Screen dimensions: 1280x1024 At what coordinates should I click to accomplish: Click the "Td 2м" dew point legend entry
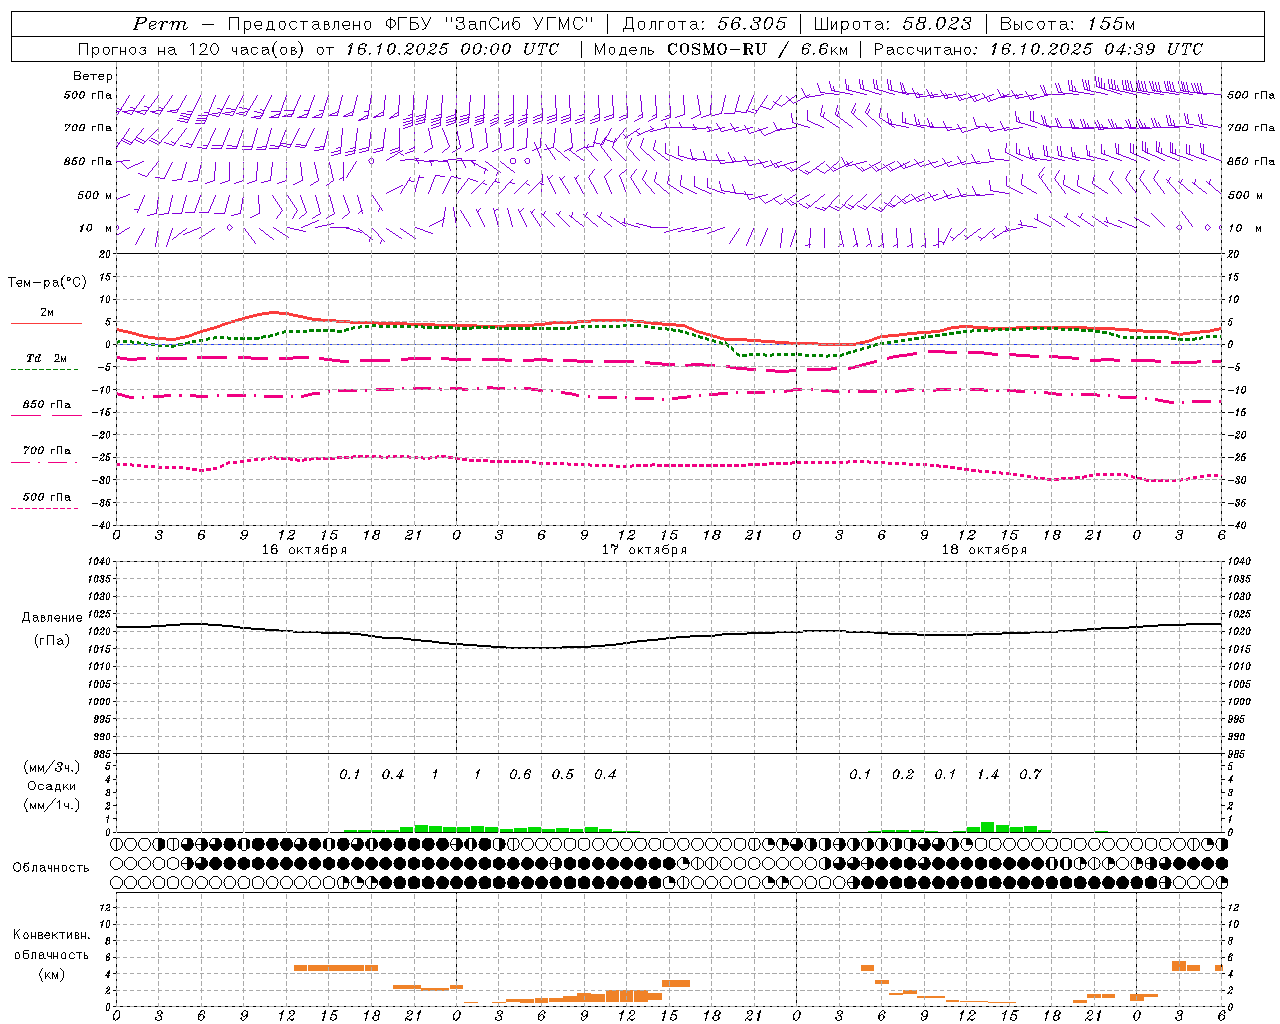(x=46, y=358)
